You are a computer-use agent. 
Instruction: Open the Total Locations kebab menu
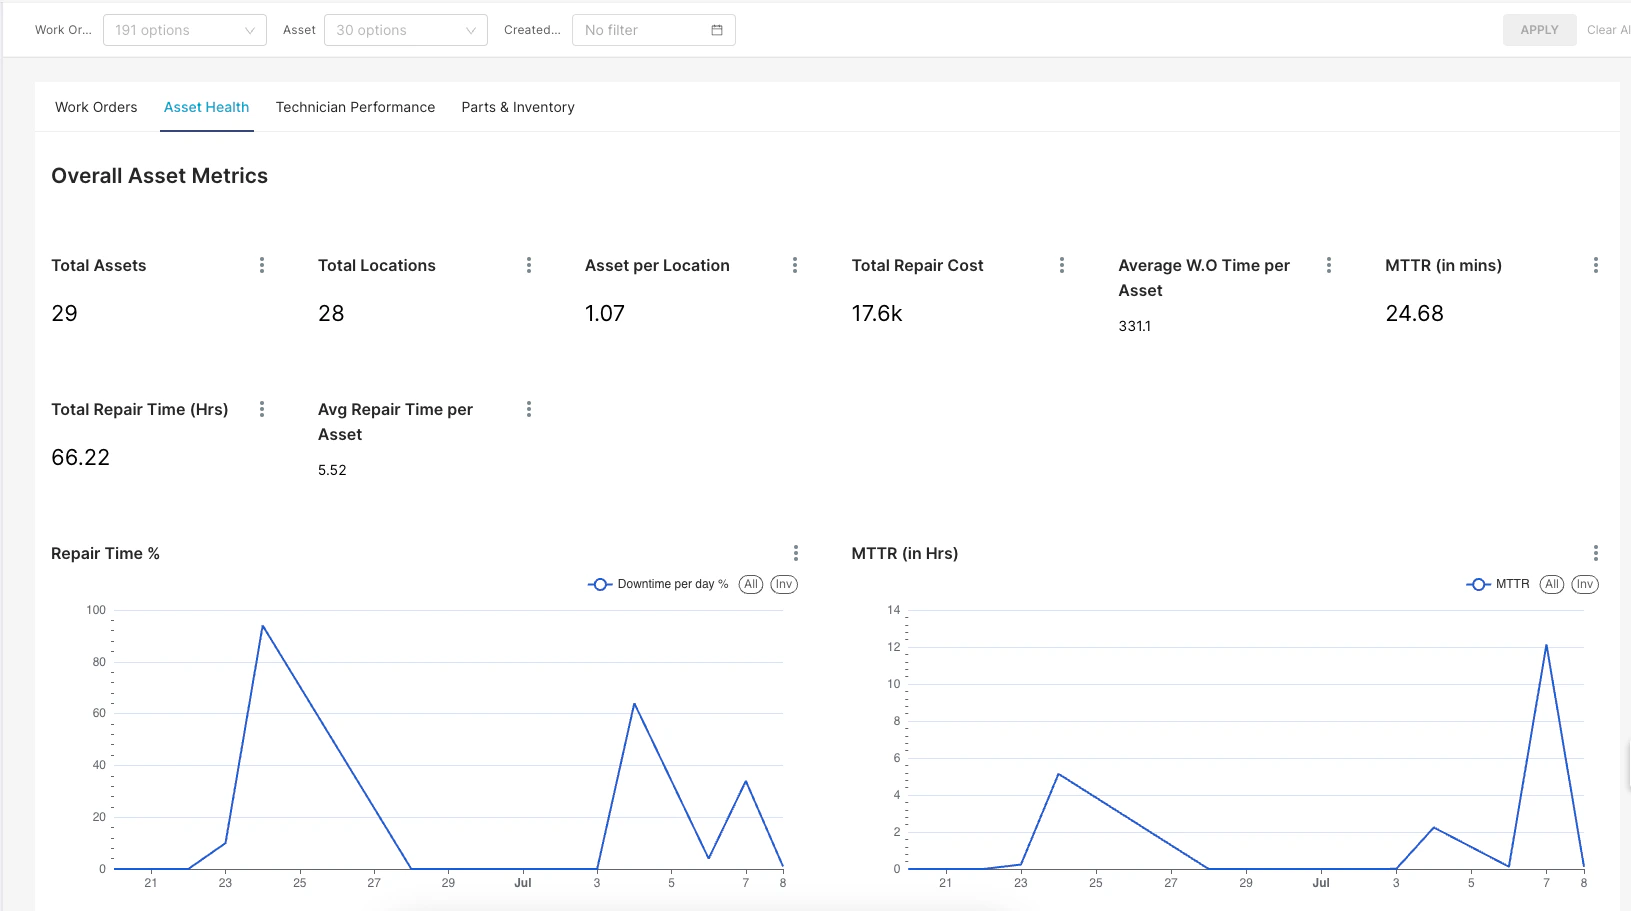(x=528, y=265)
